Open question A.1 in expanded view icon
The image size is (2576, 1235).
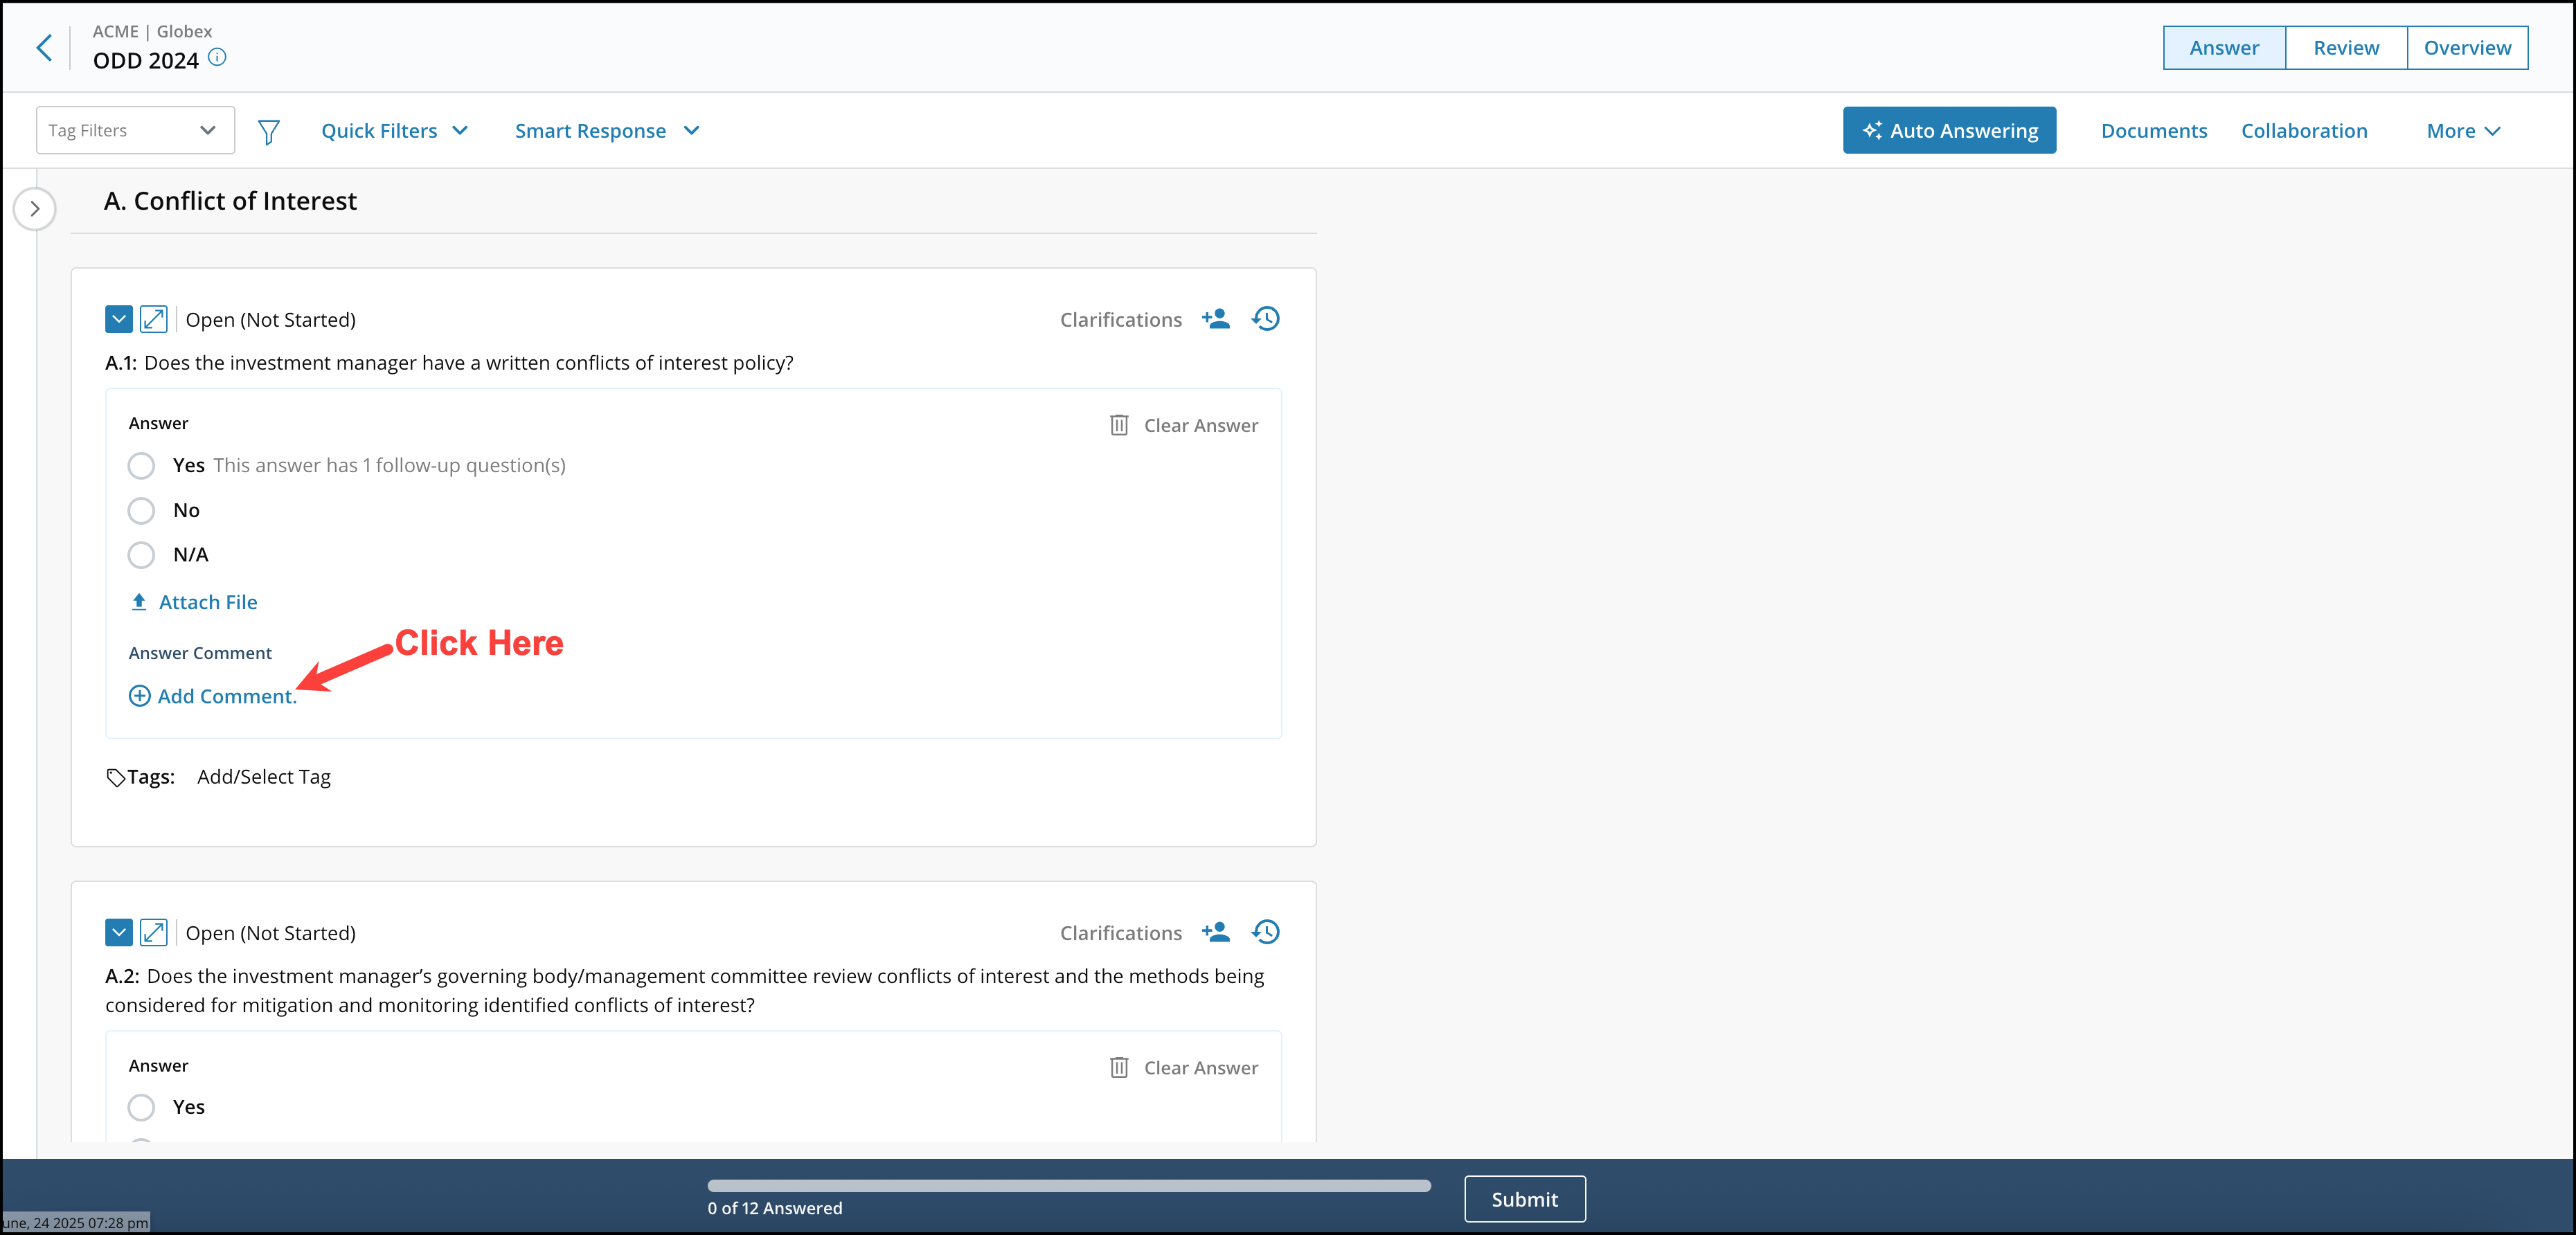tap(153, 320)
